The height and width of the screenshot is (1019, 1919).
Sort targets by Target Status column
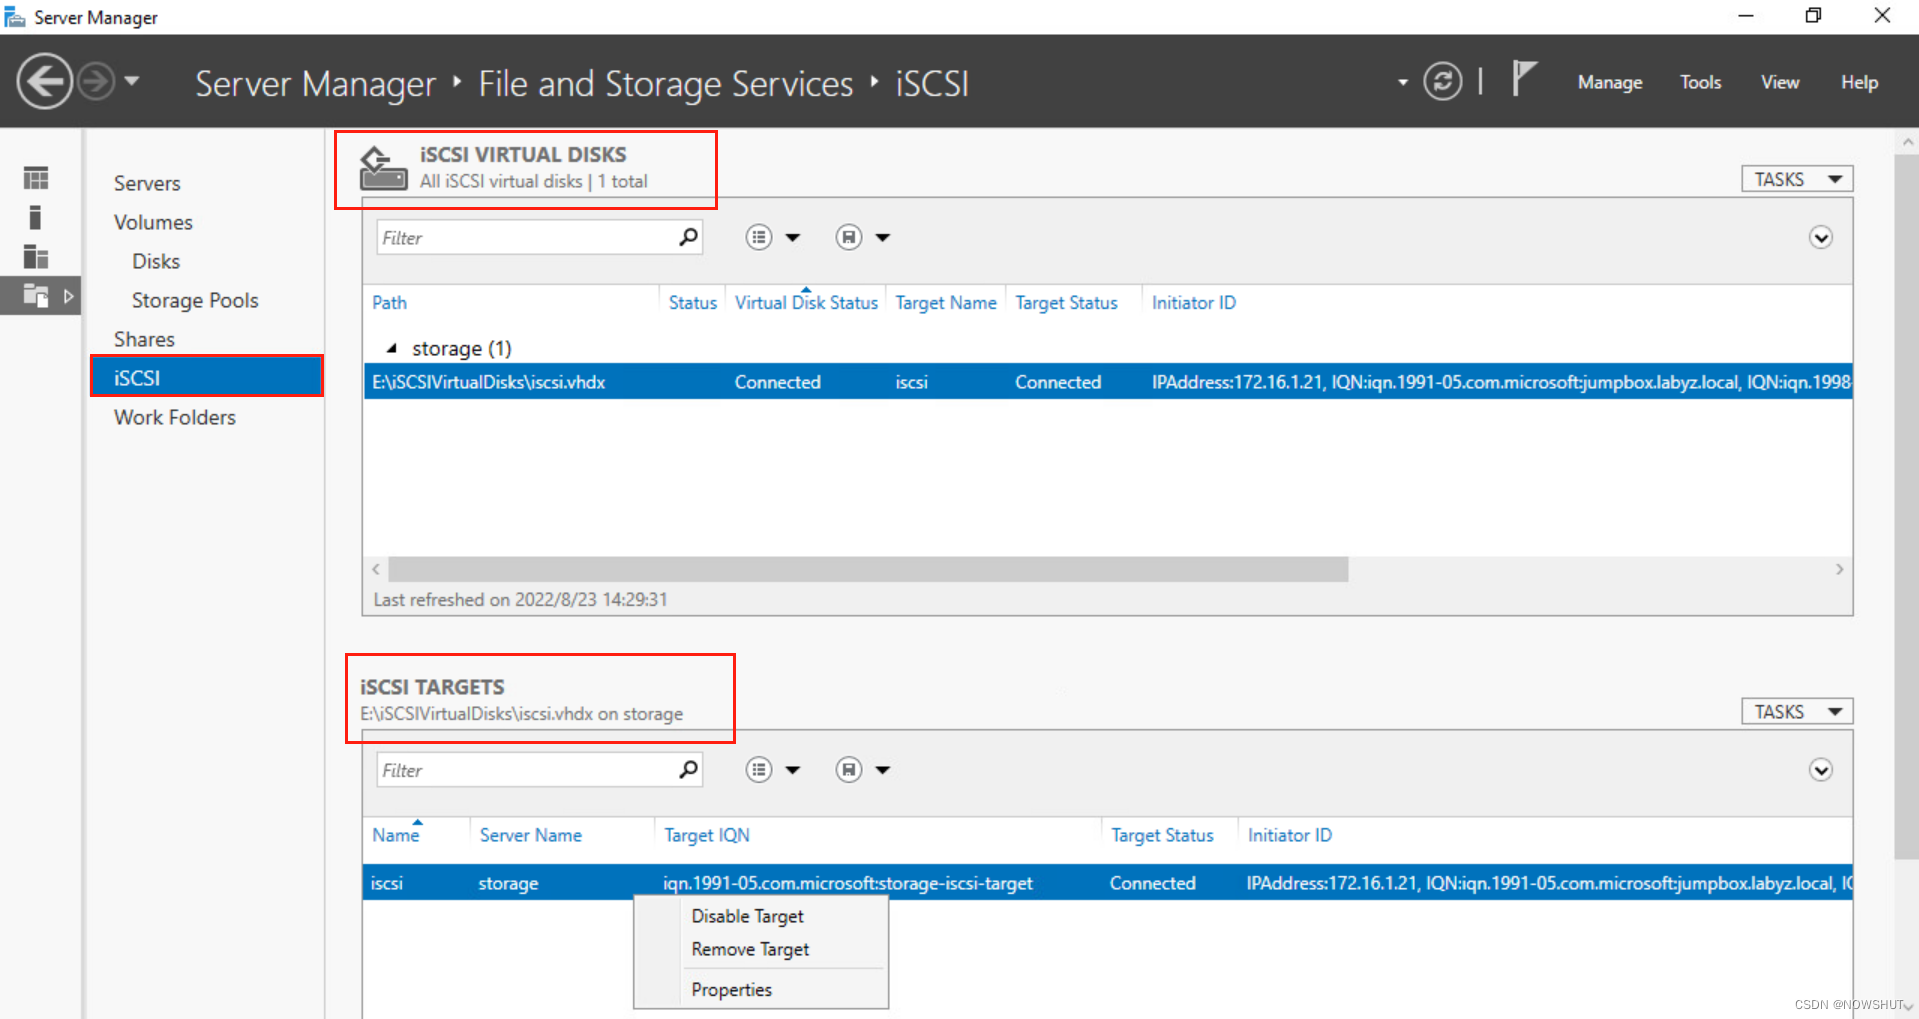pyautogui.click(x=1162, y=835)
